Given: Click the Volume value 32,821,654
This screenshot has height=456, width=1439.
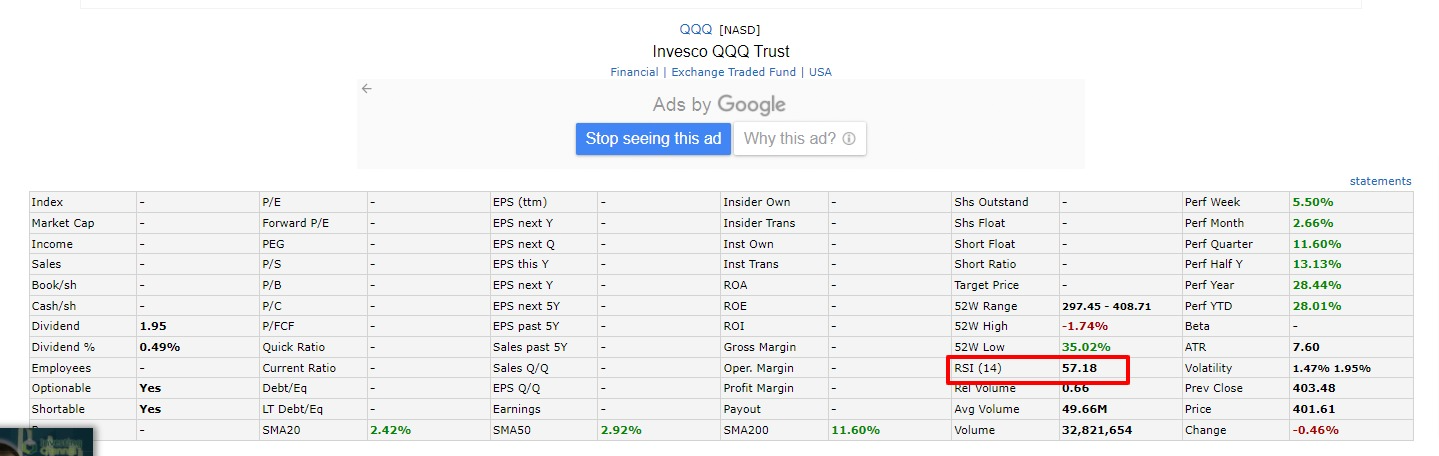Looking at the screenshot, I should pyautogui.click(x=1097, y=430).
